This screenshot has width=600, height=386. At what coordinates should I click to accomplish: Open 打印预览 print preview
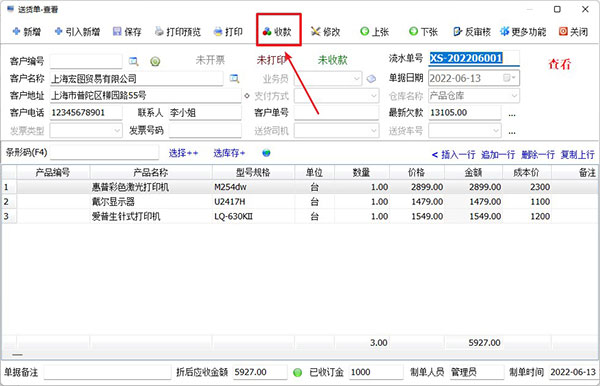point(178,32)
